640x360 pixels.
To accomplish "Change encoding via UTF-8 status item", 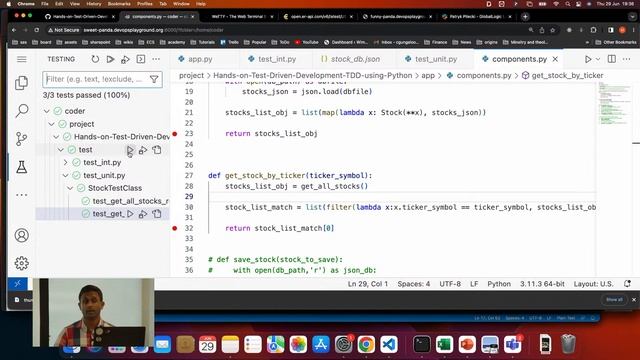I will (450, 284).
